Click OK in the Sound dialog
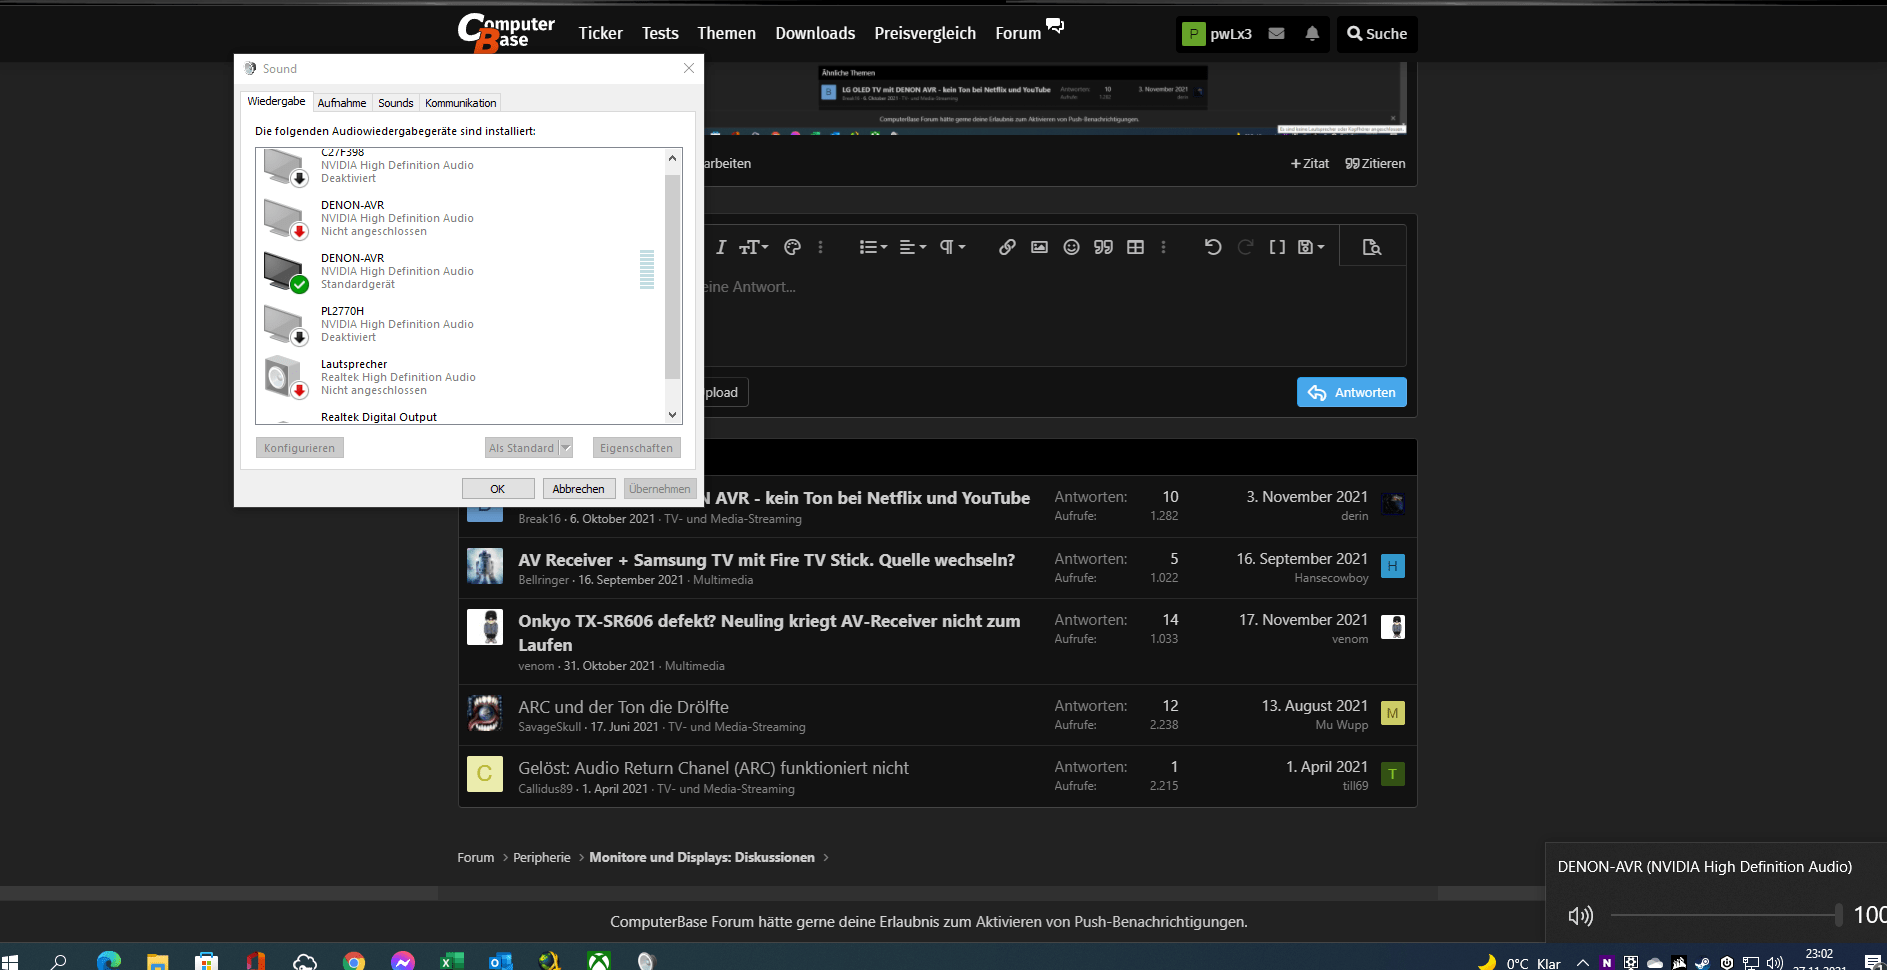The height and width of the screenshot is (970, 1887). 498,489
